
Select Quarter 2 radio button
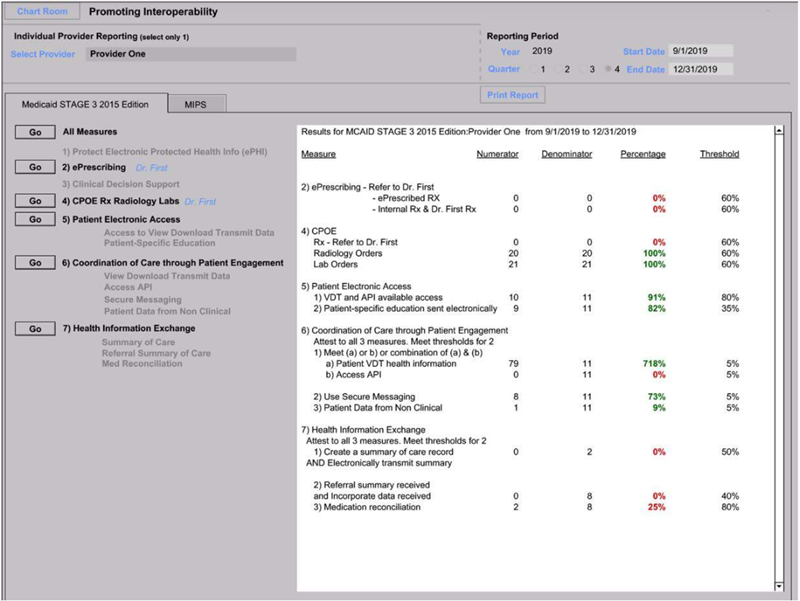pyautogui.click(x=558, y=70)
